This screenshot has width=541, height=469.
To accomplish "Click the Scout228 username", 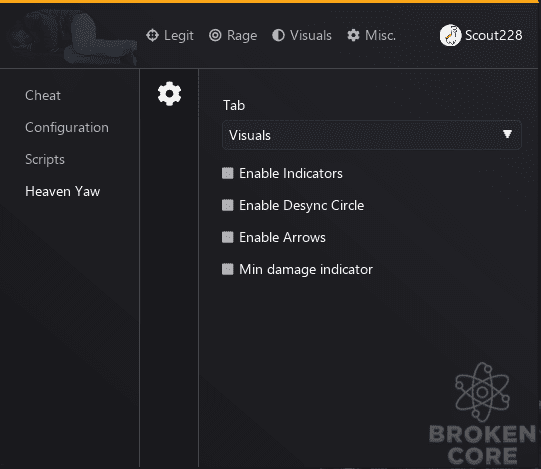I will click(494, 35).
